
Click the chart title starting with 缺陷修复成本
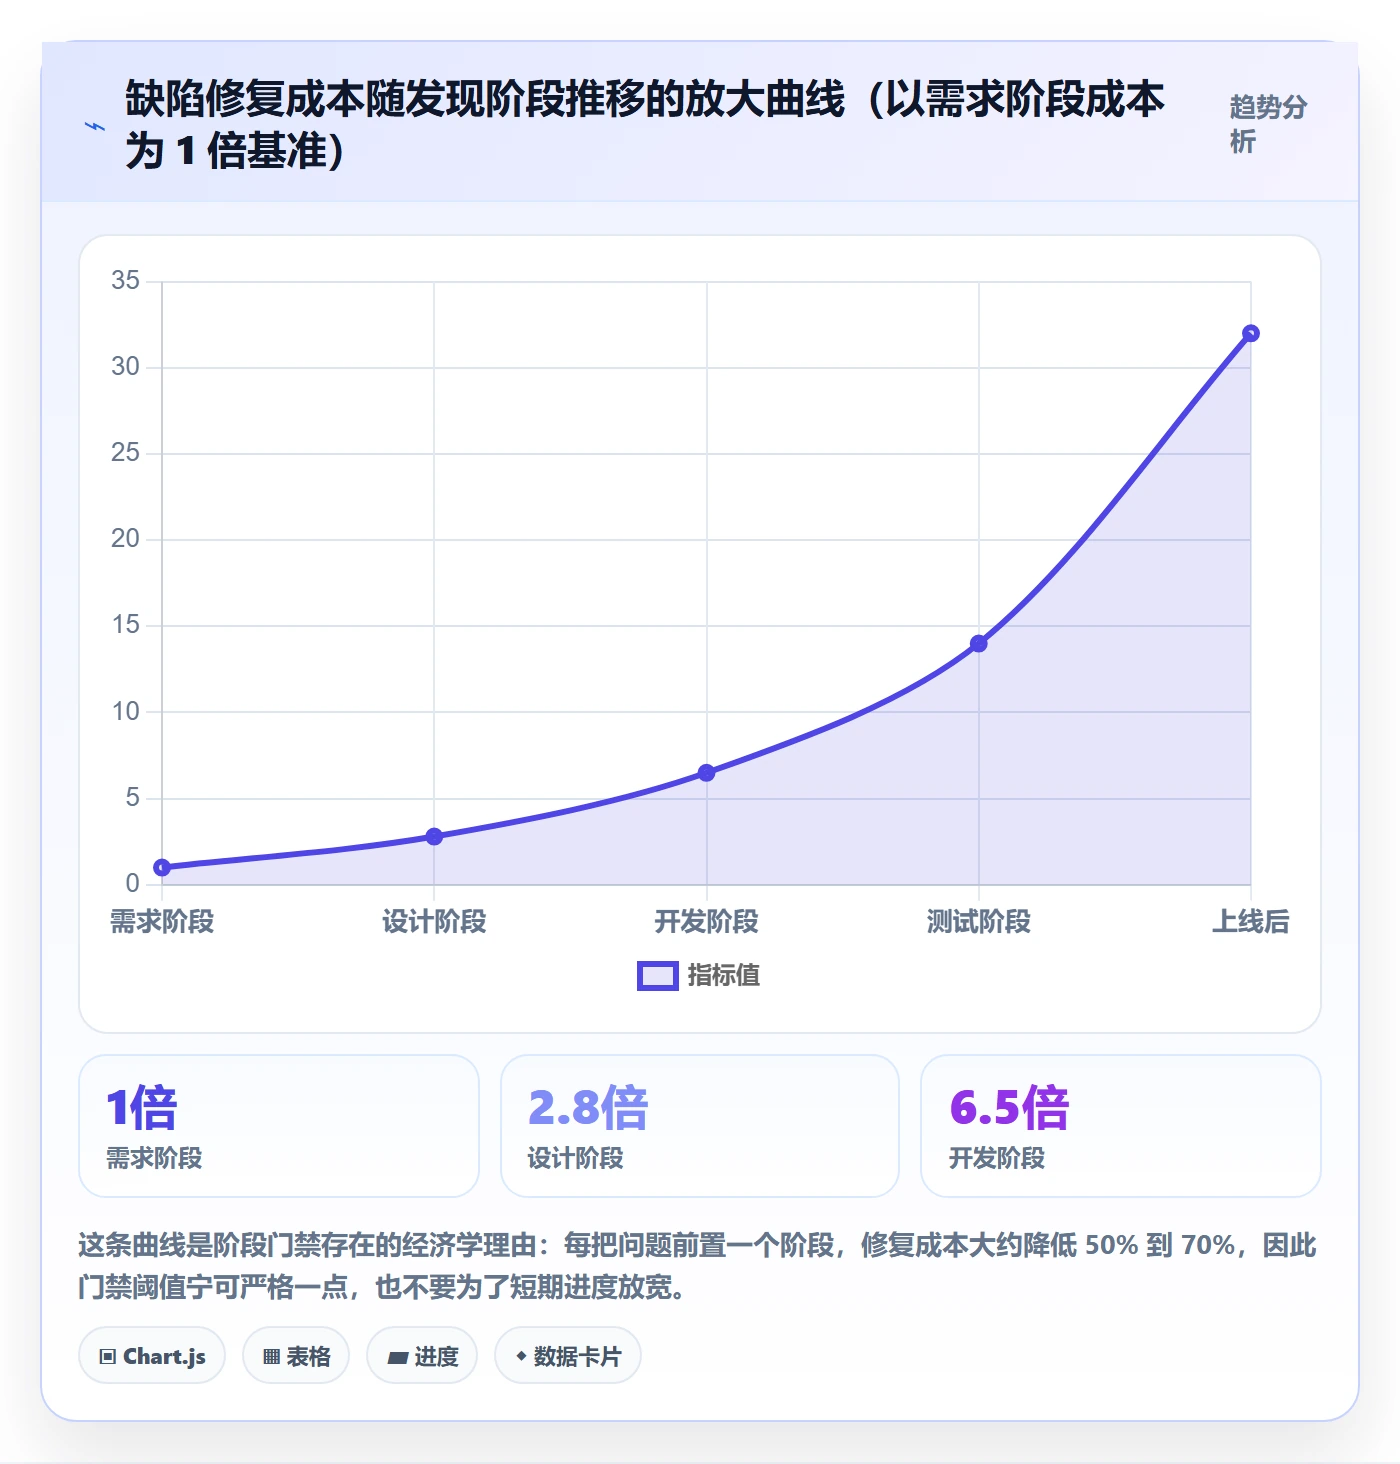tap(645, 125)
